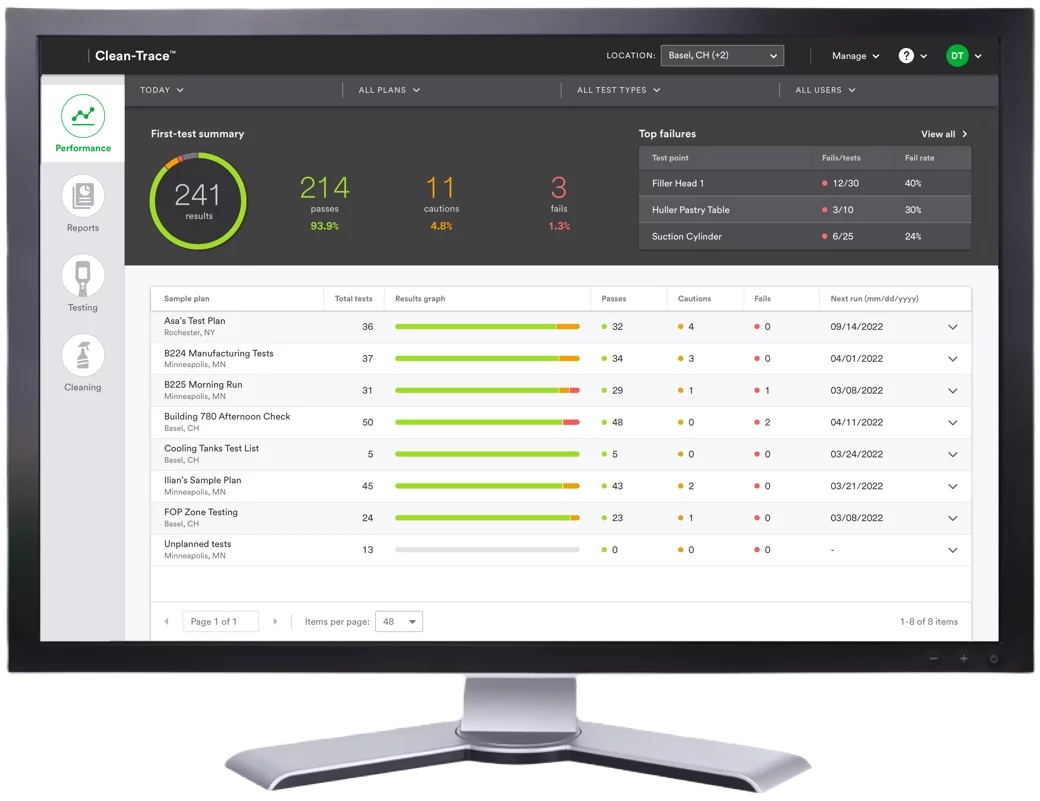Screen dimensions: 1040x801
Task: Go to Testing sidebar icon
Action: click(83, 275)
